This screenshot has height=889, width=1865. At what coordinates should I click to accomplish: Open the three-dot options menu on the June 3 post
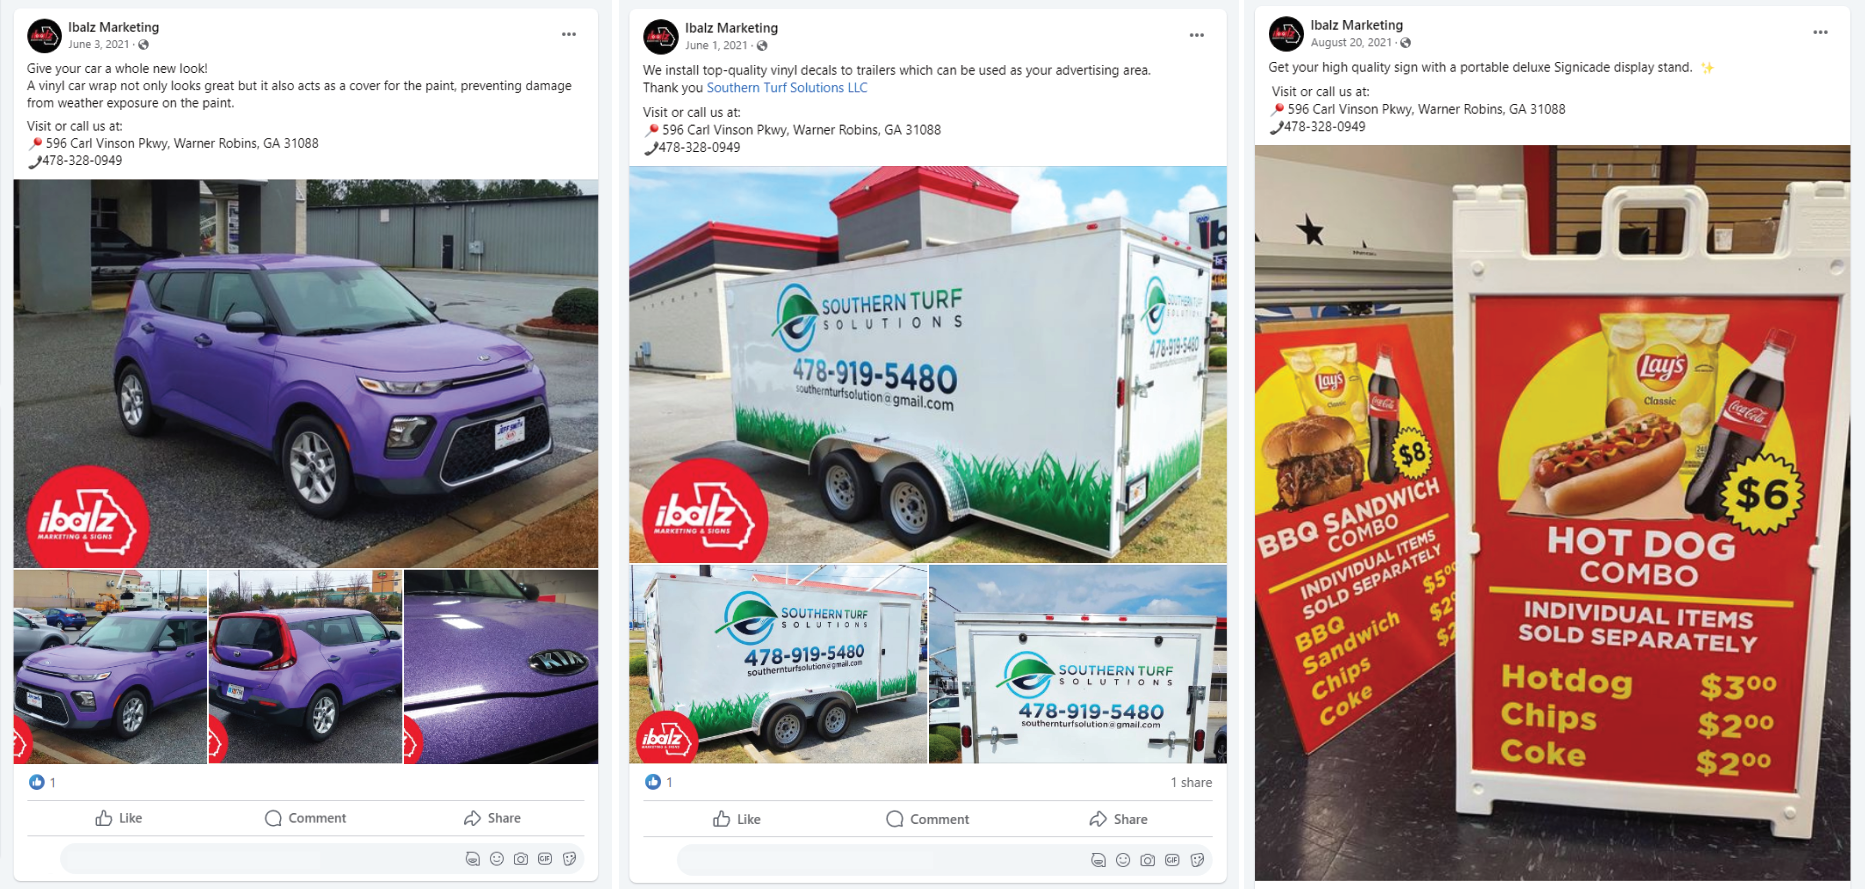tap(569, 34)
